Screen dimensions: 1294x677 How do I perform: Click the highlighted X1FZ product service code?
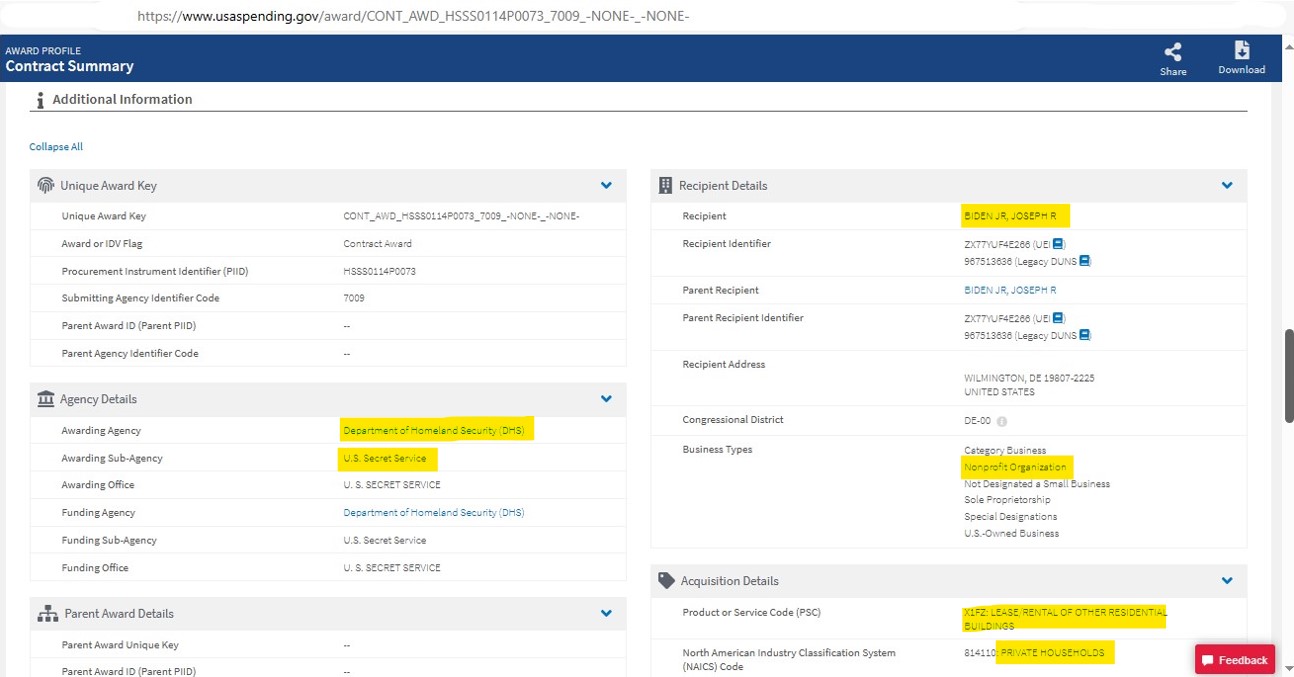(1065, 618)
